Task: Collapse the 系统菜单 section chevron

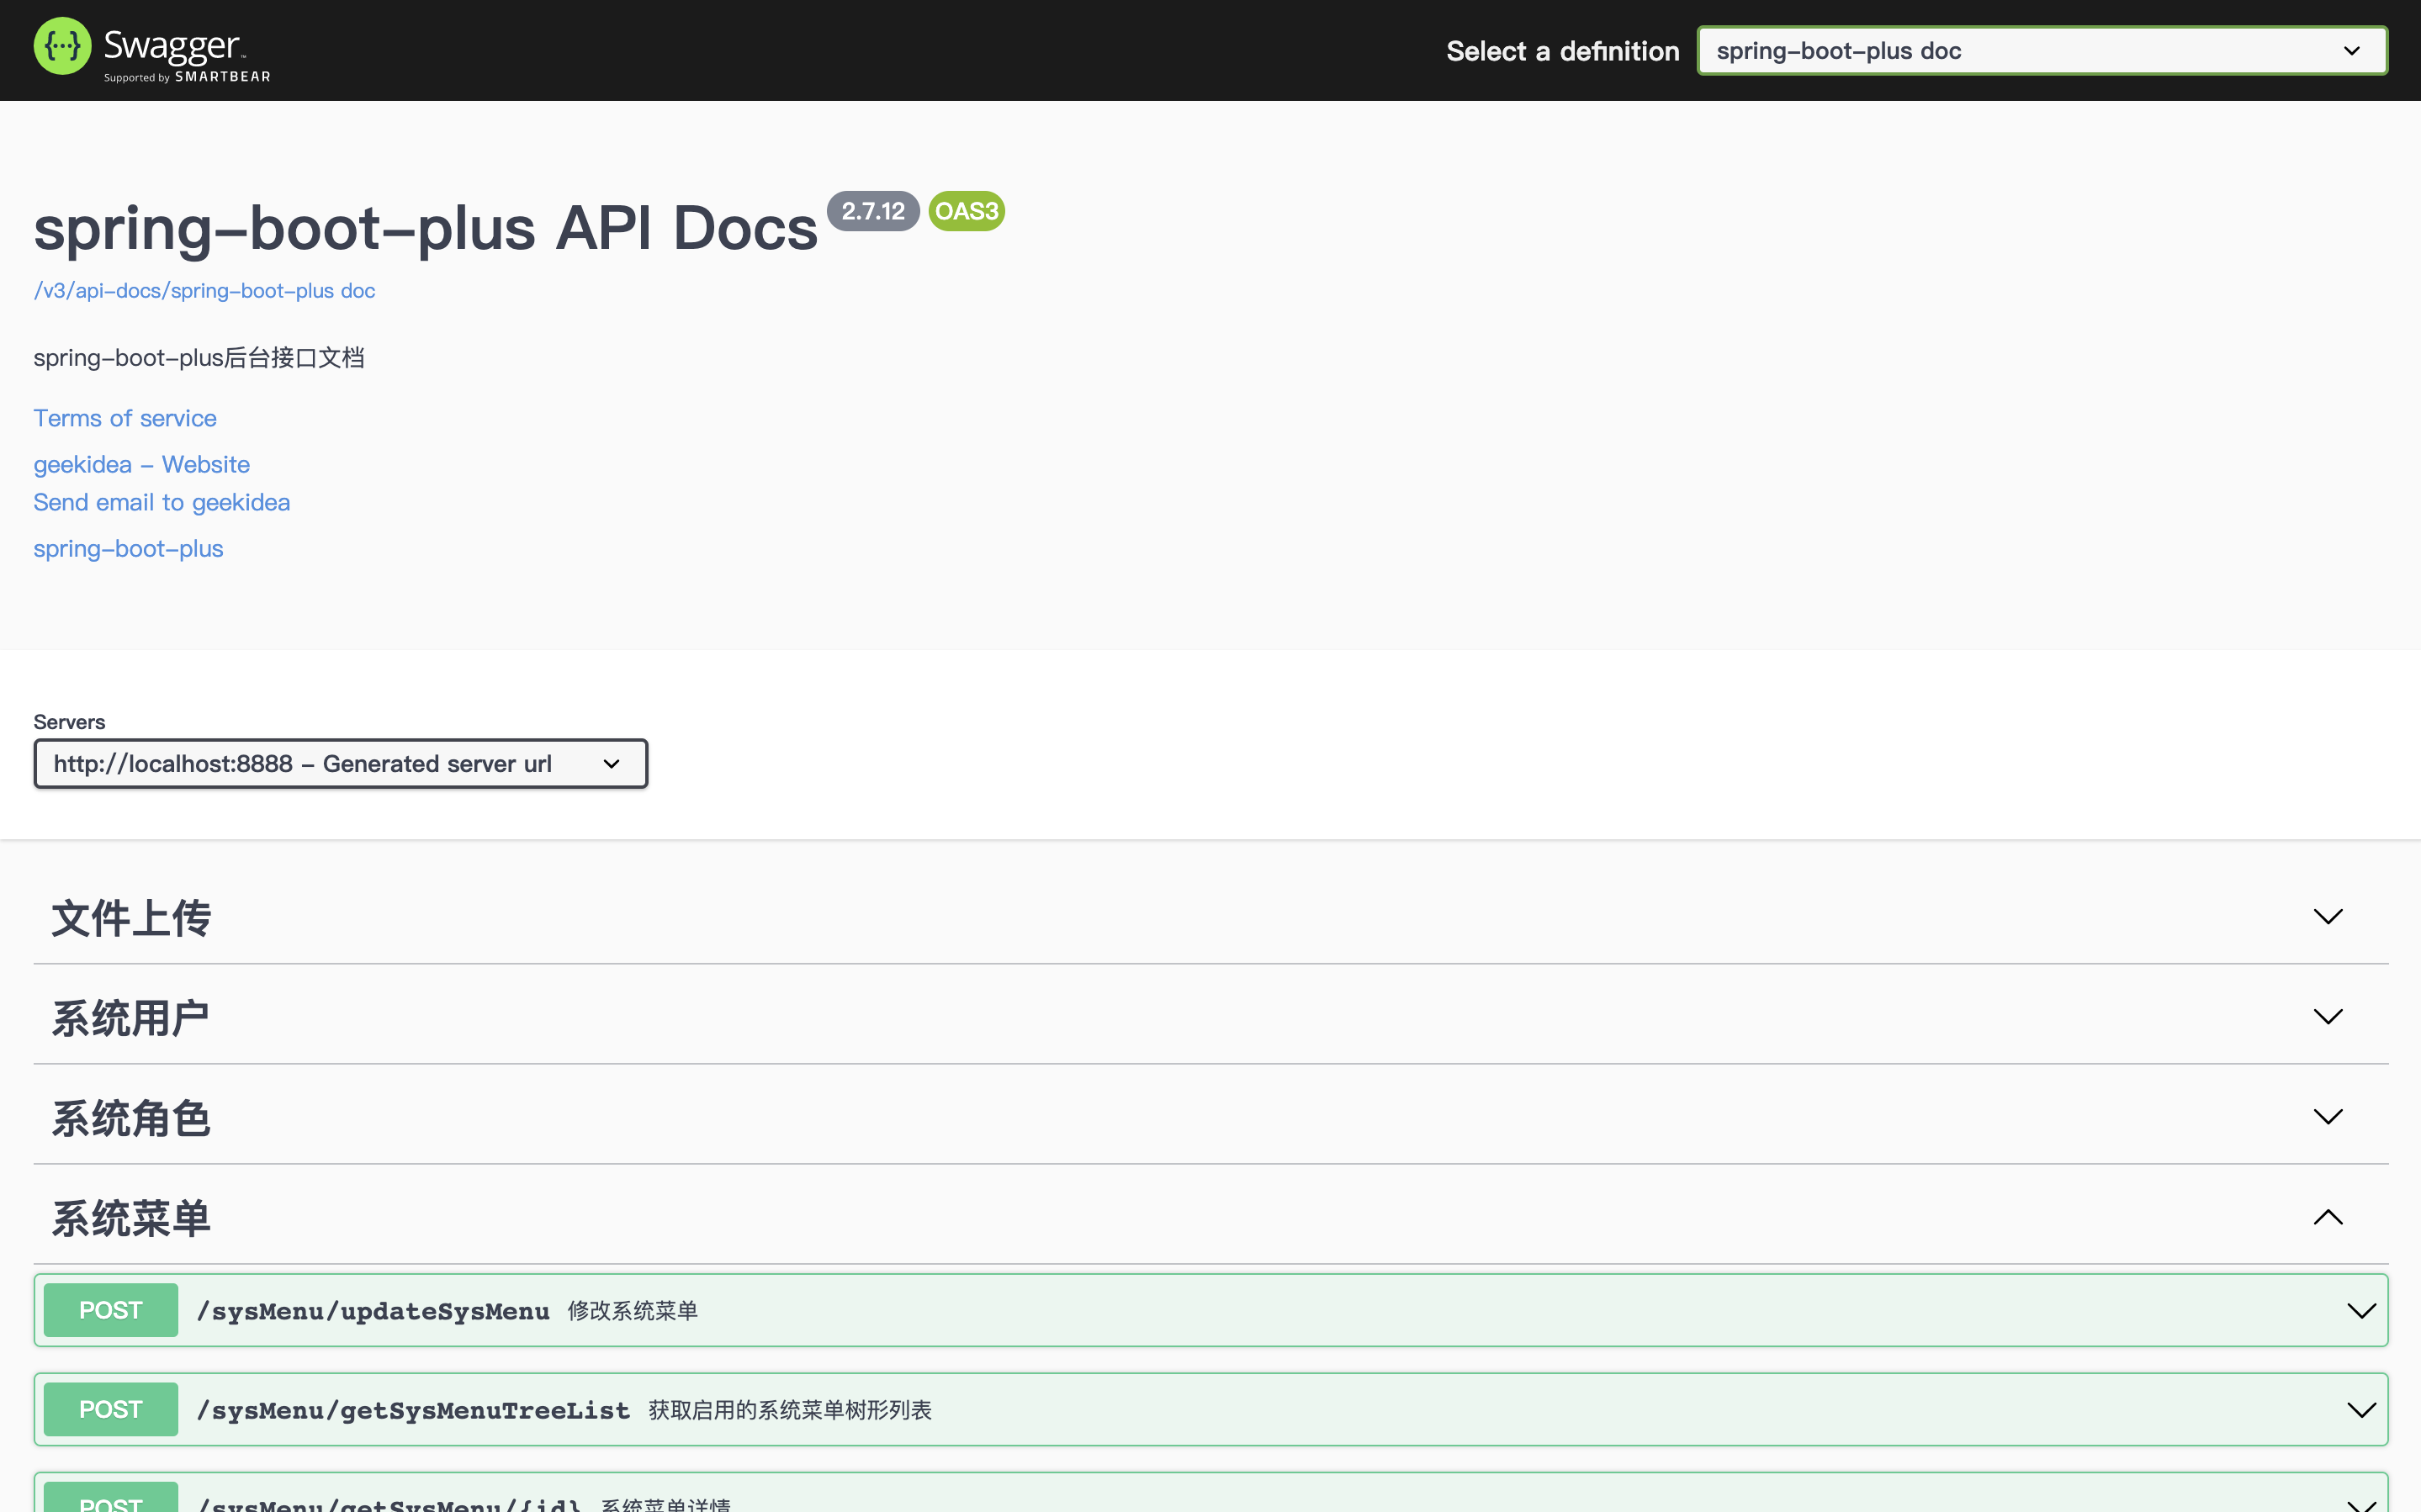Action: pos(2327,1217)
